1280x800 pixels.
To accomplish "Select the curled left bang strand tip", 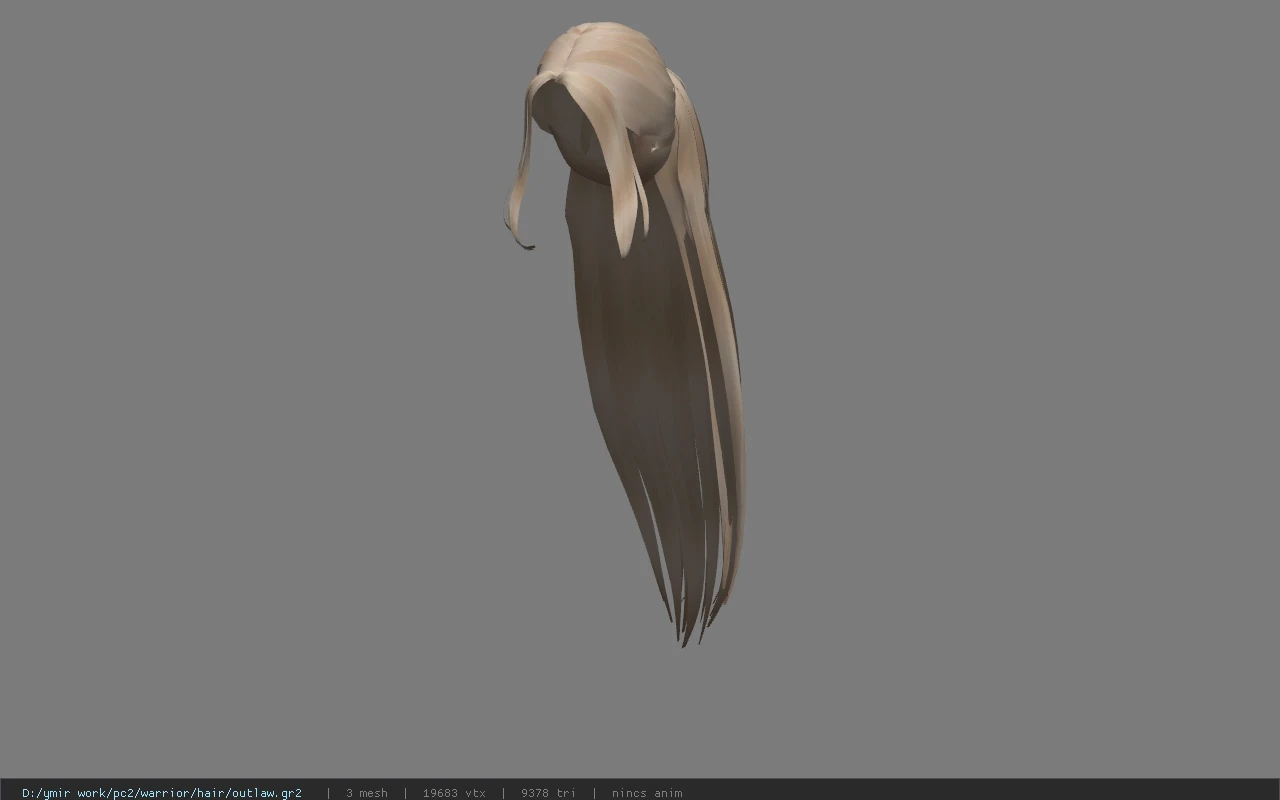I will point(521,238).
